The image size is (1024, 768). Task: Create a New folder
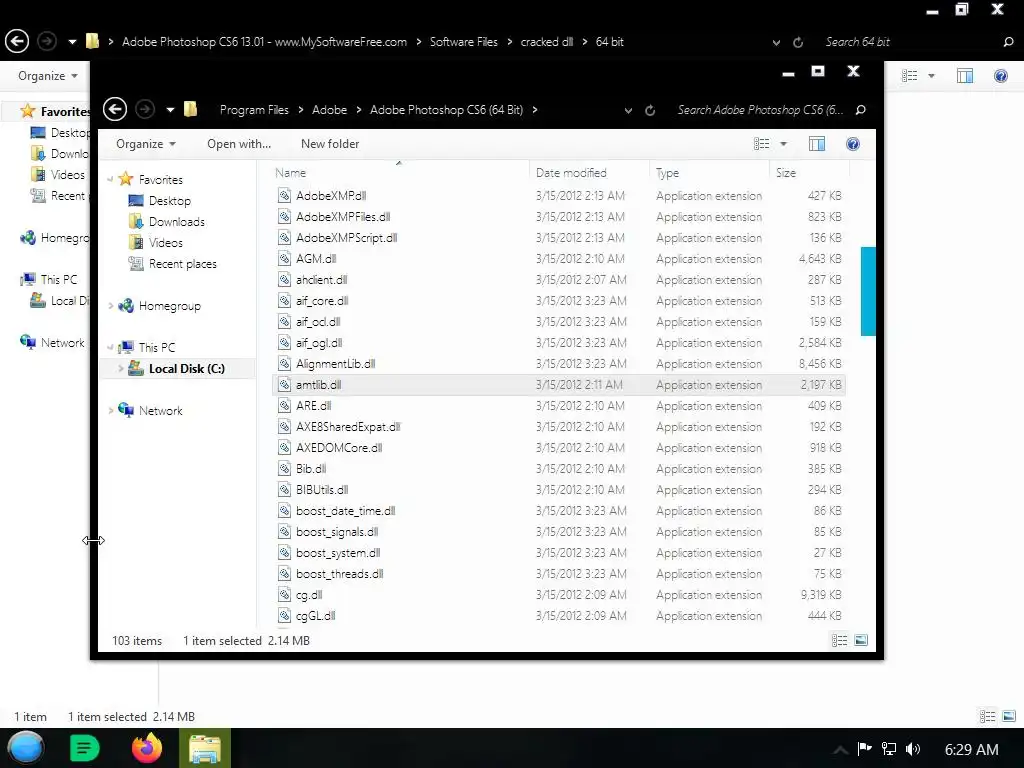pyautogui.click(x=330, y=144)
